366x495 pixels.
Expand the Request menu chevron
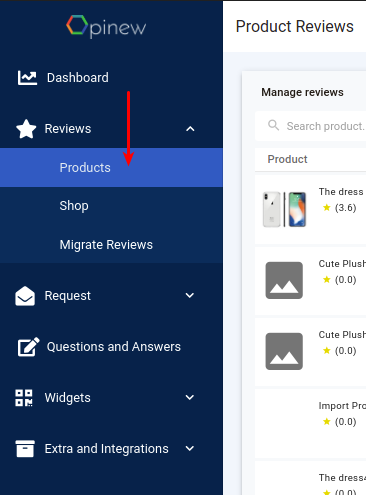190,295
